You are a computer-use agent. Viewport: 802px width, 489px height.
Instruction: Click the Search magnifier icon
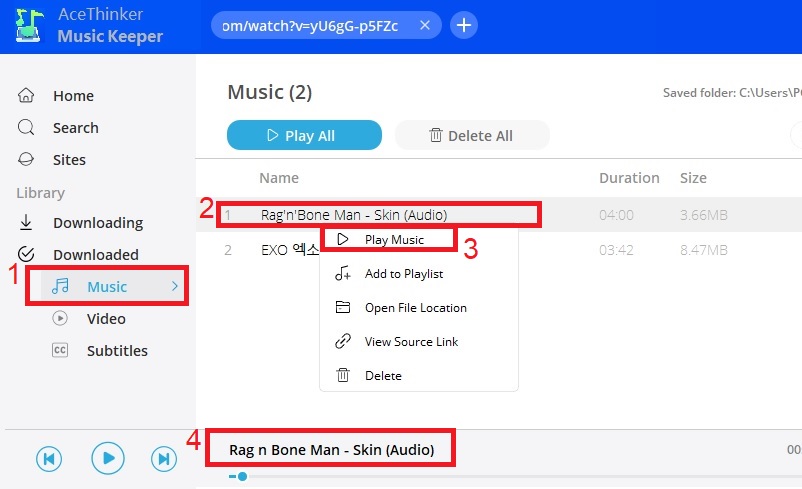tap(26, 127)
